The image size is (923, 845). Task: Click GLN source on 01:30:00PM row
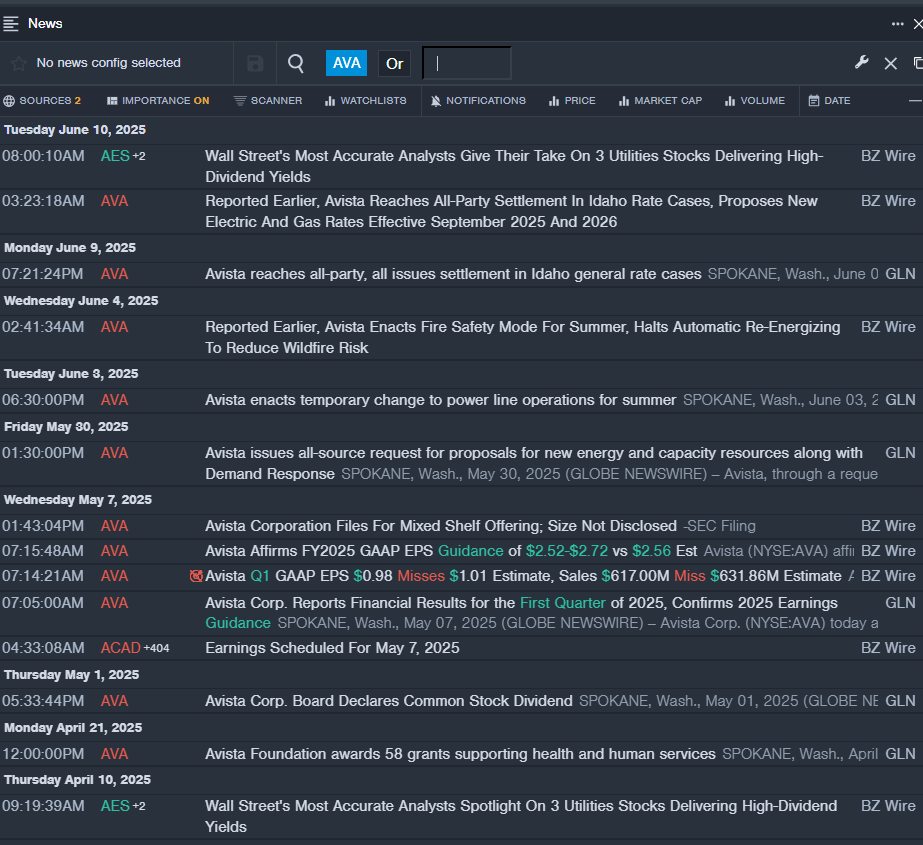(x=901, y=453)
